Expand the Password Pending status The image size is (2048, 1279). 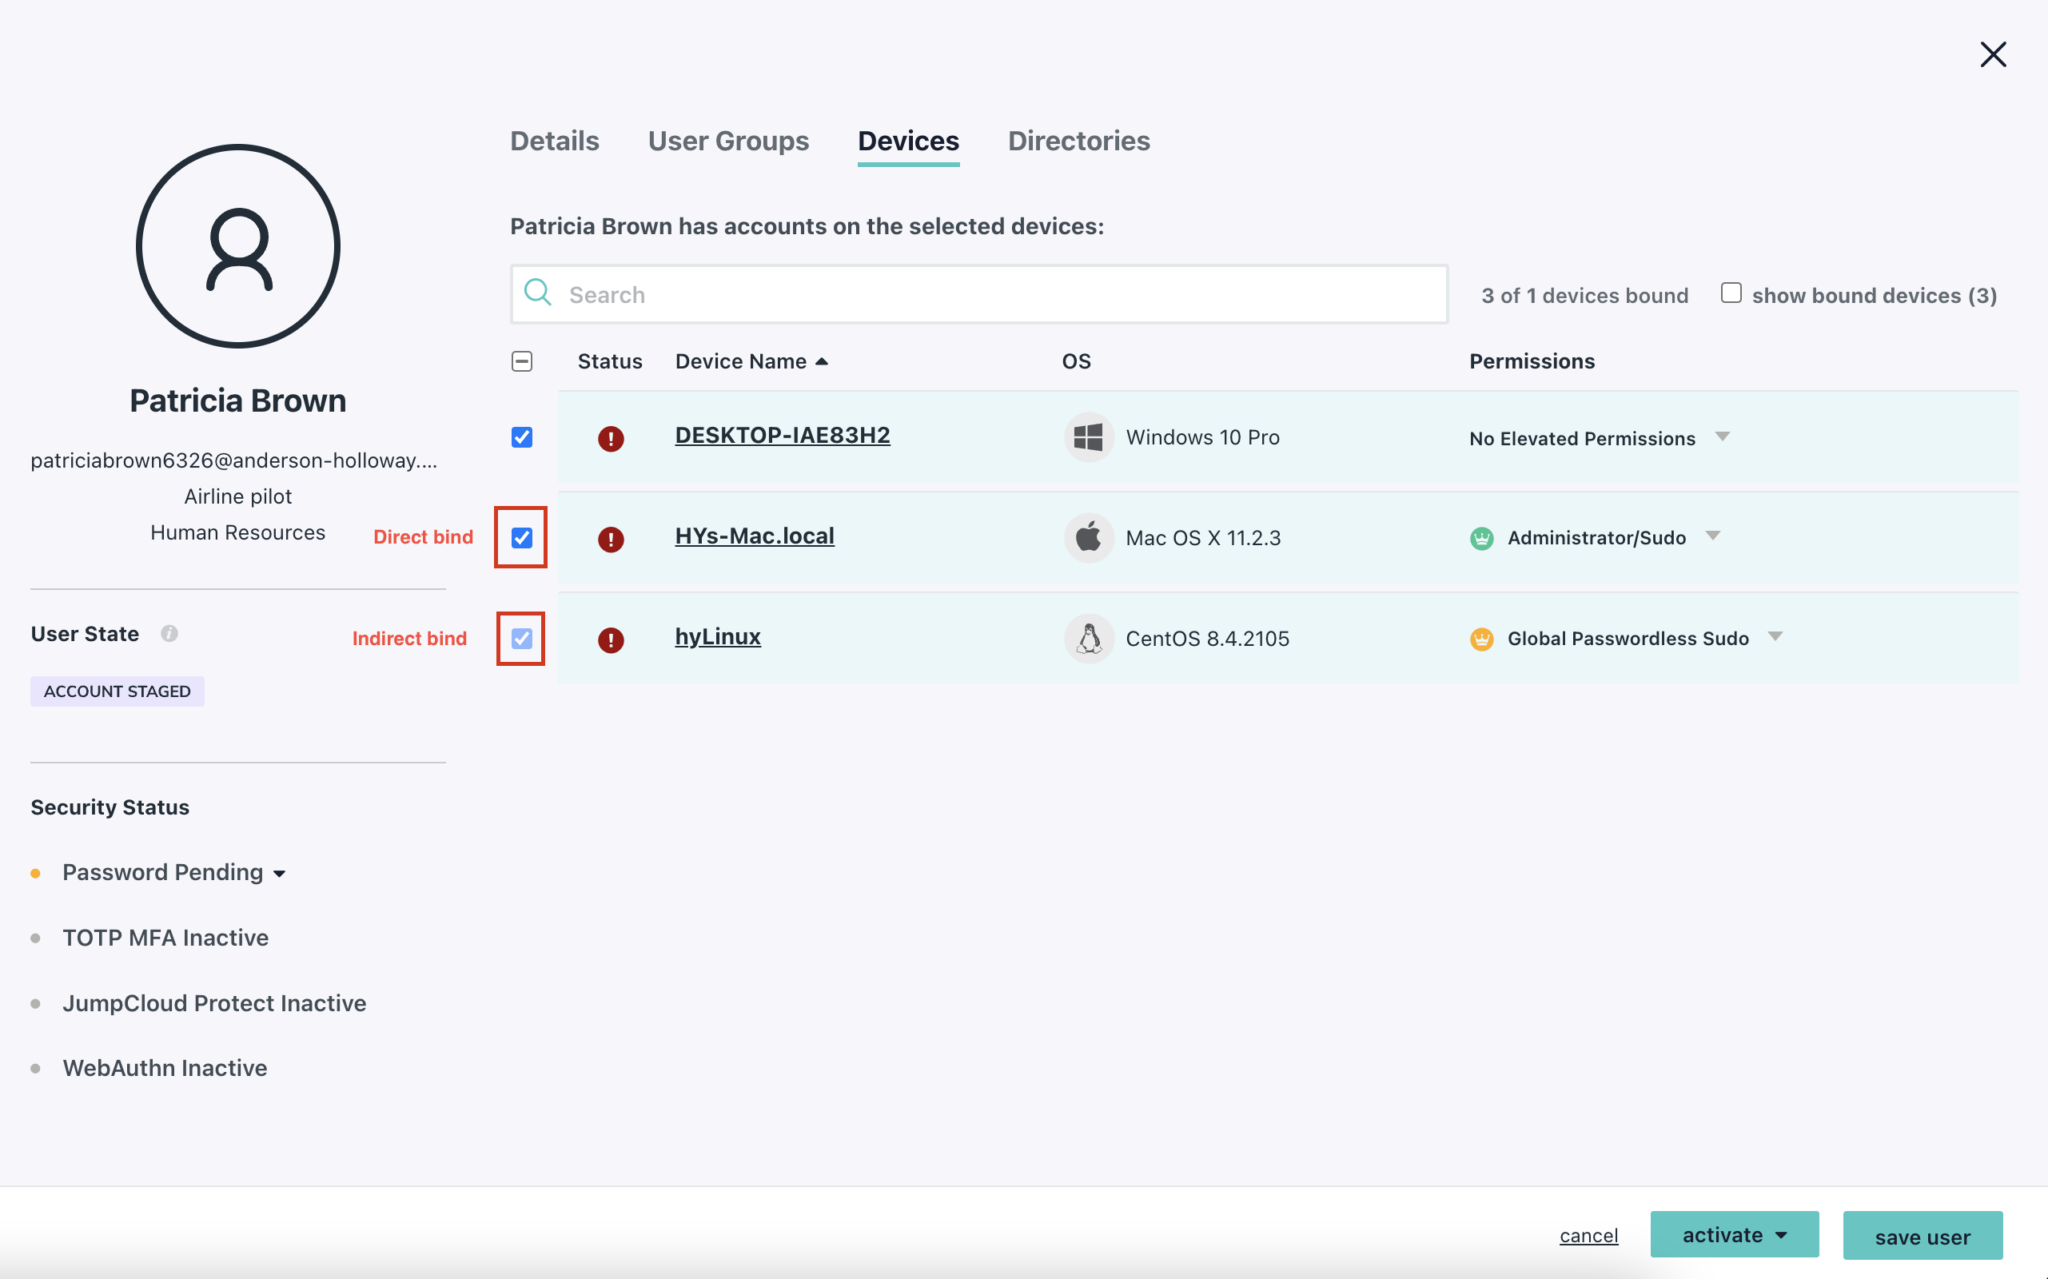coord(281,872)
